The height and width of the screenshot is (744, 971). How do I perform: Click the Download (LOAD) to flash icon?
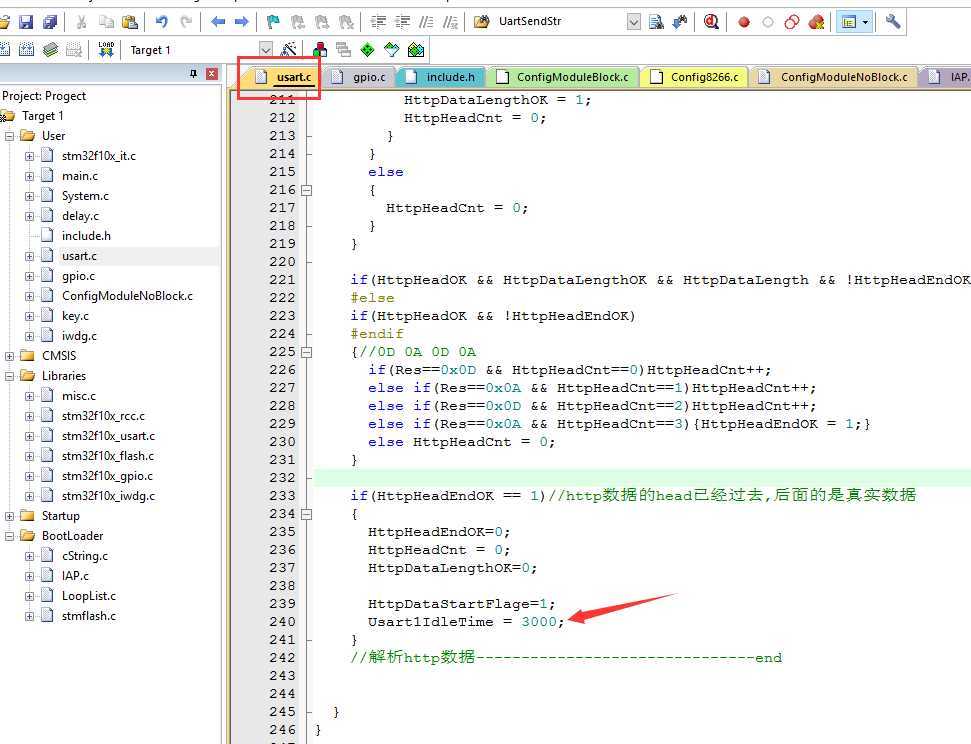tap(106, 49)
